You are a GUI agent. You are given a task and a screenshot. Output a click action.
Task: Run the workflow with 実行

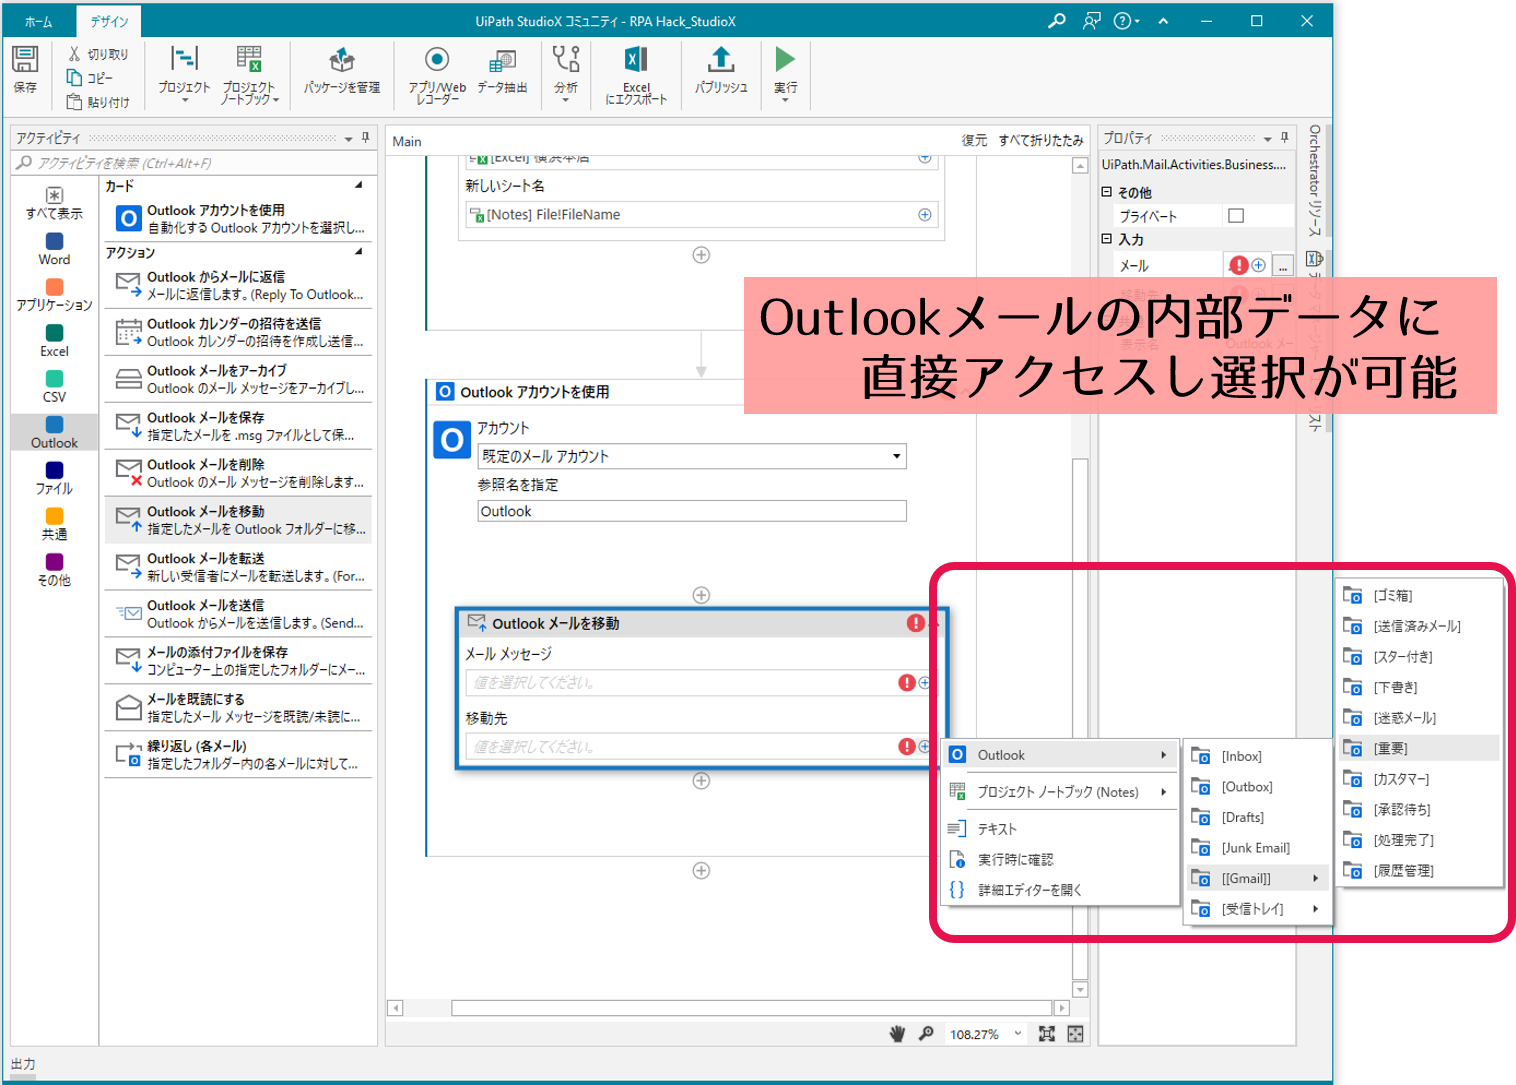(785, 74)
